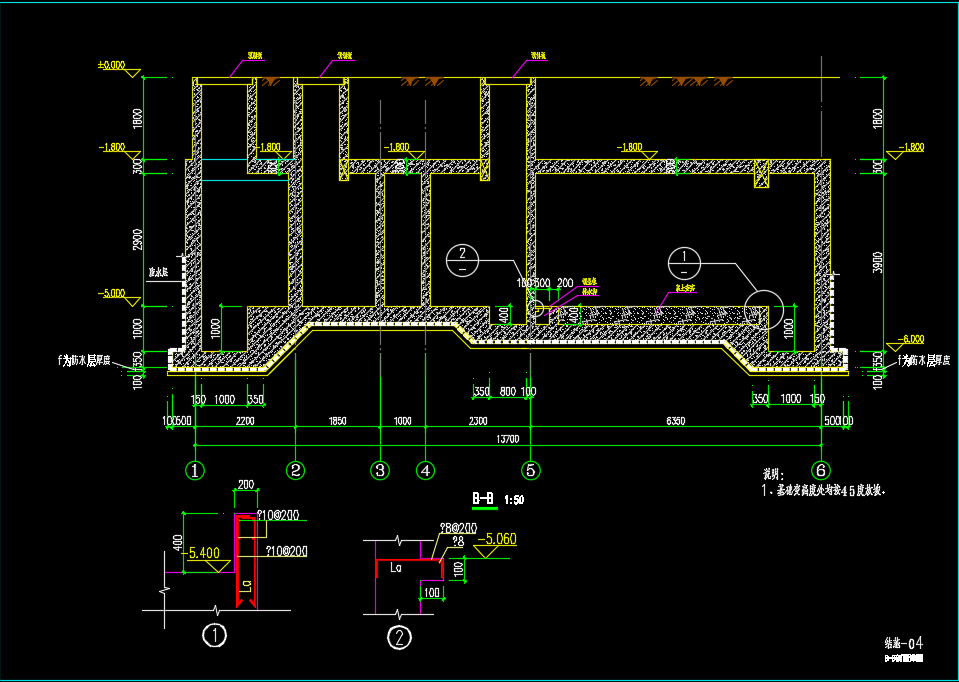Select detail callout bubble 1 in section

(684, 264)
